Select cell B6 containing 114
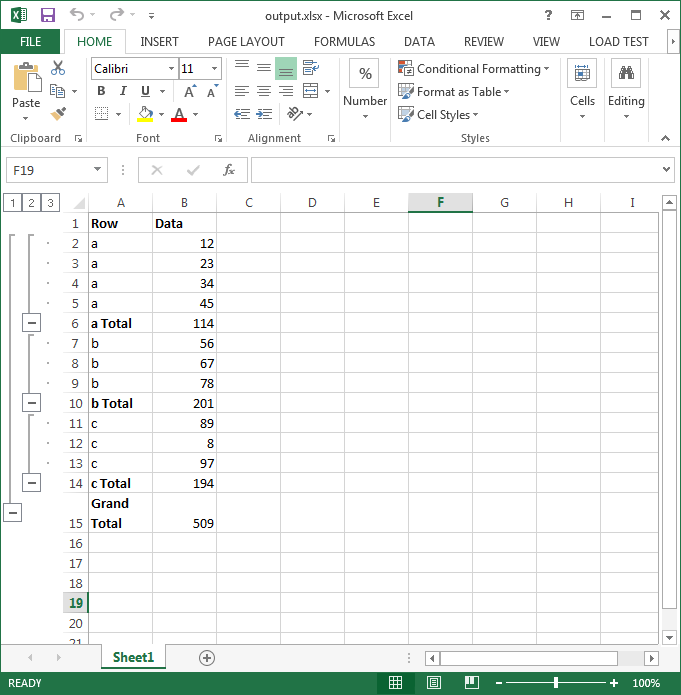 (x=184, y=323)
